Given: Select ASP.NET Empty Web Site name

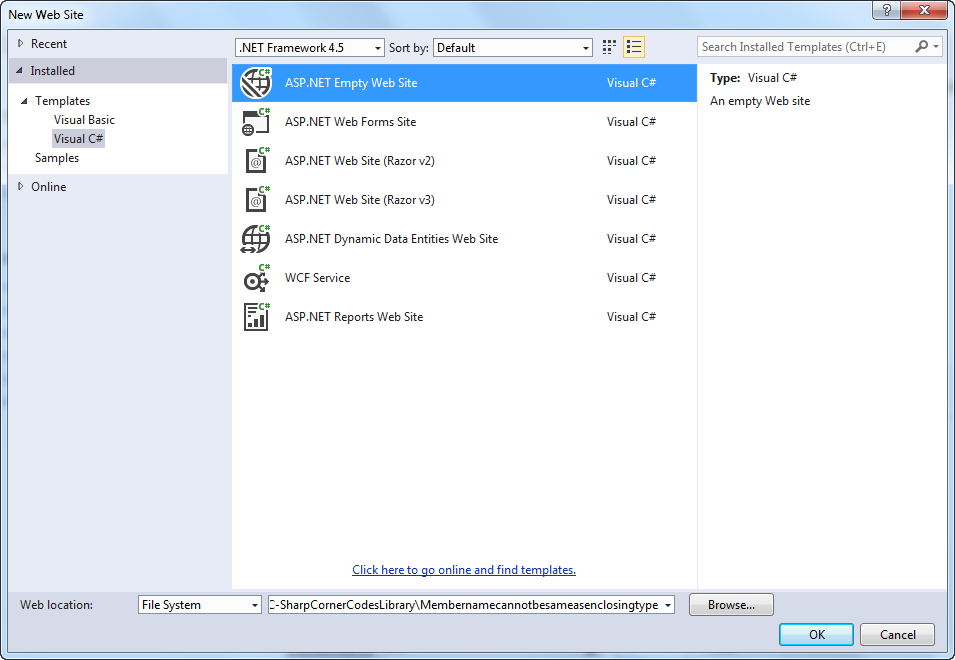Looking at the screenshot, I should (351, 83).
